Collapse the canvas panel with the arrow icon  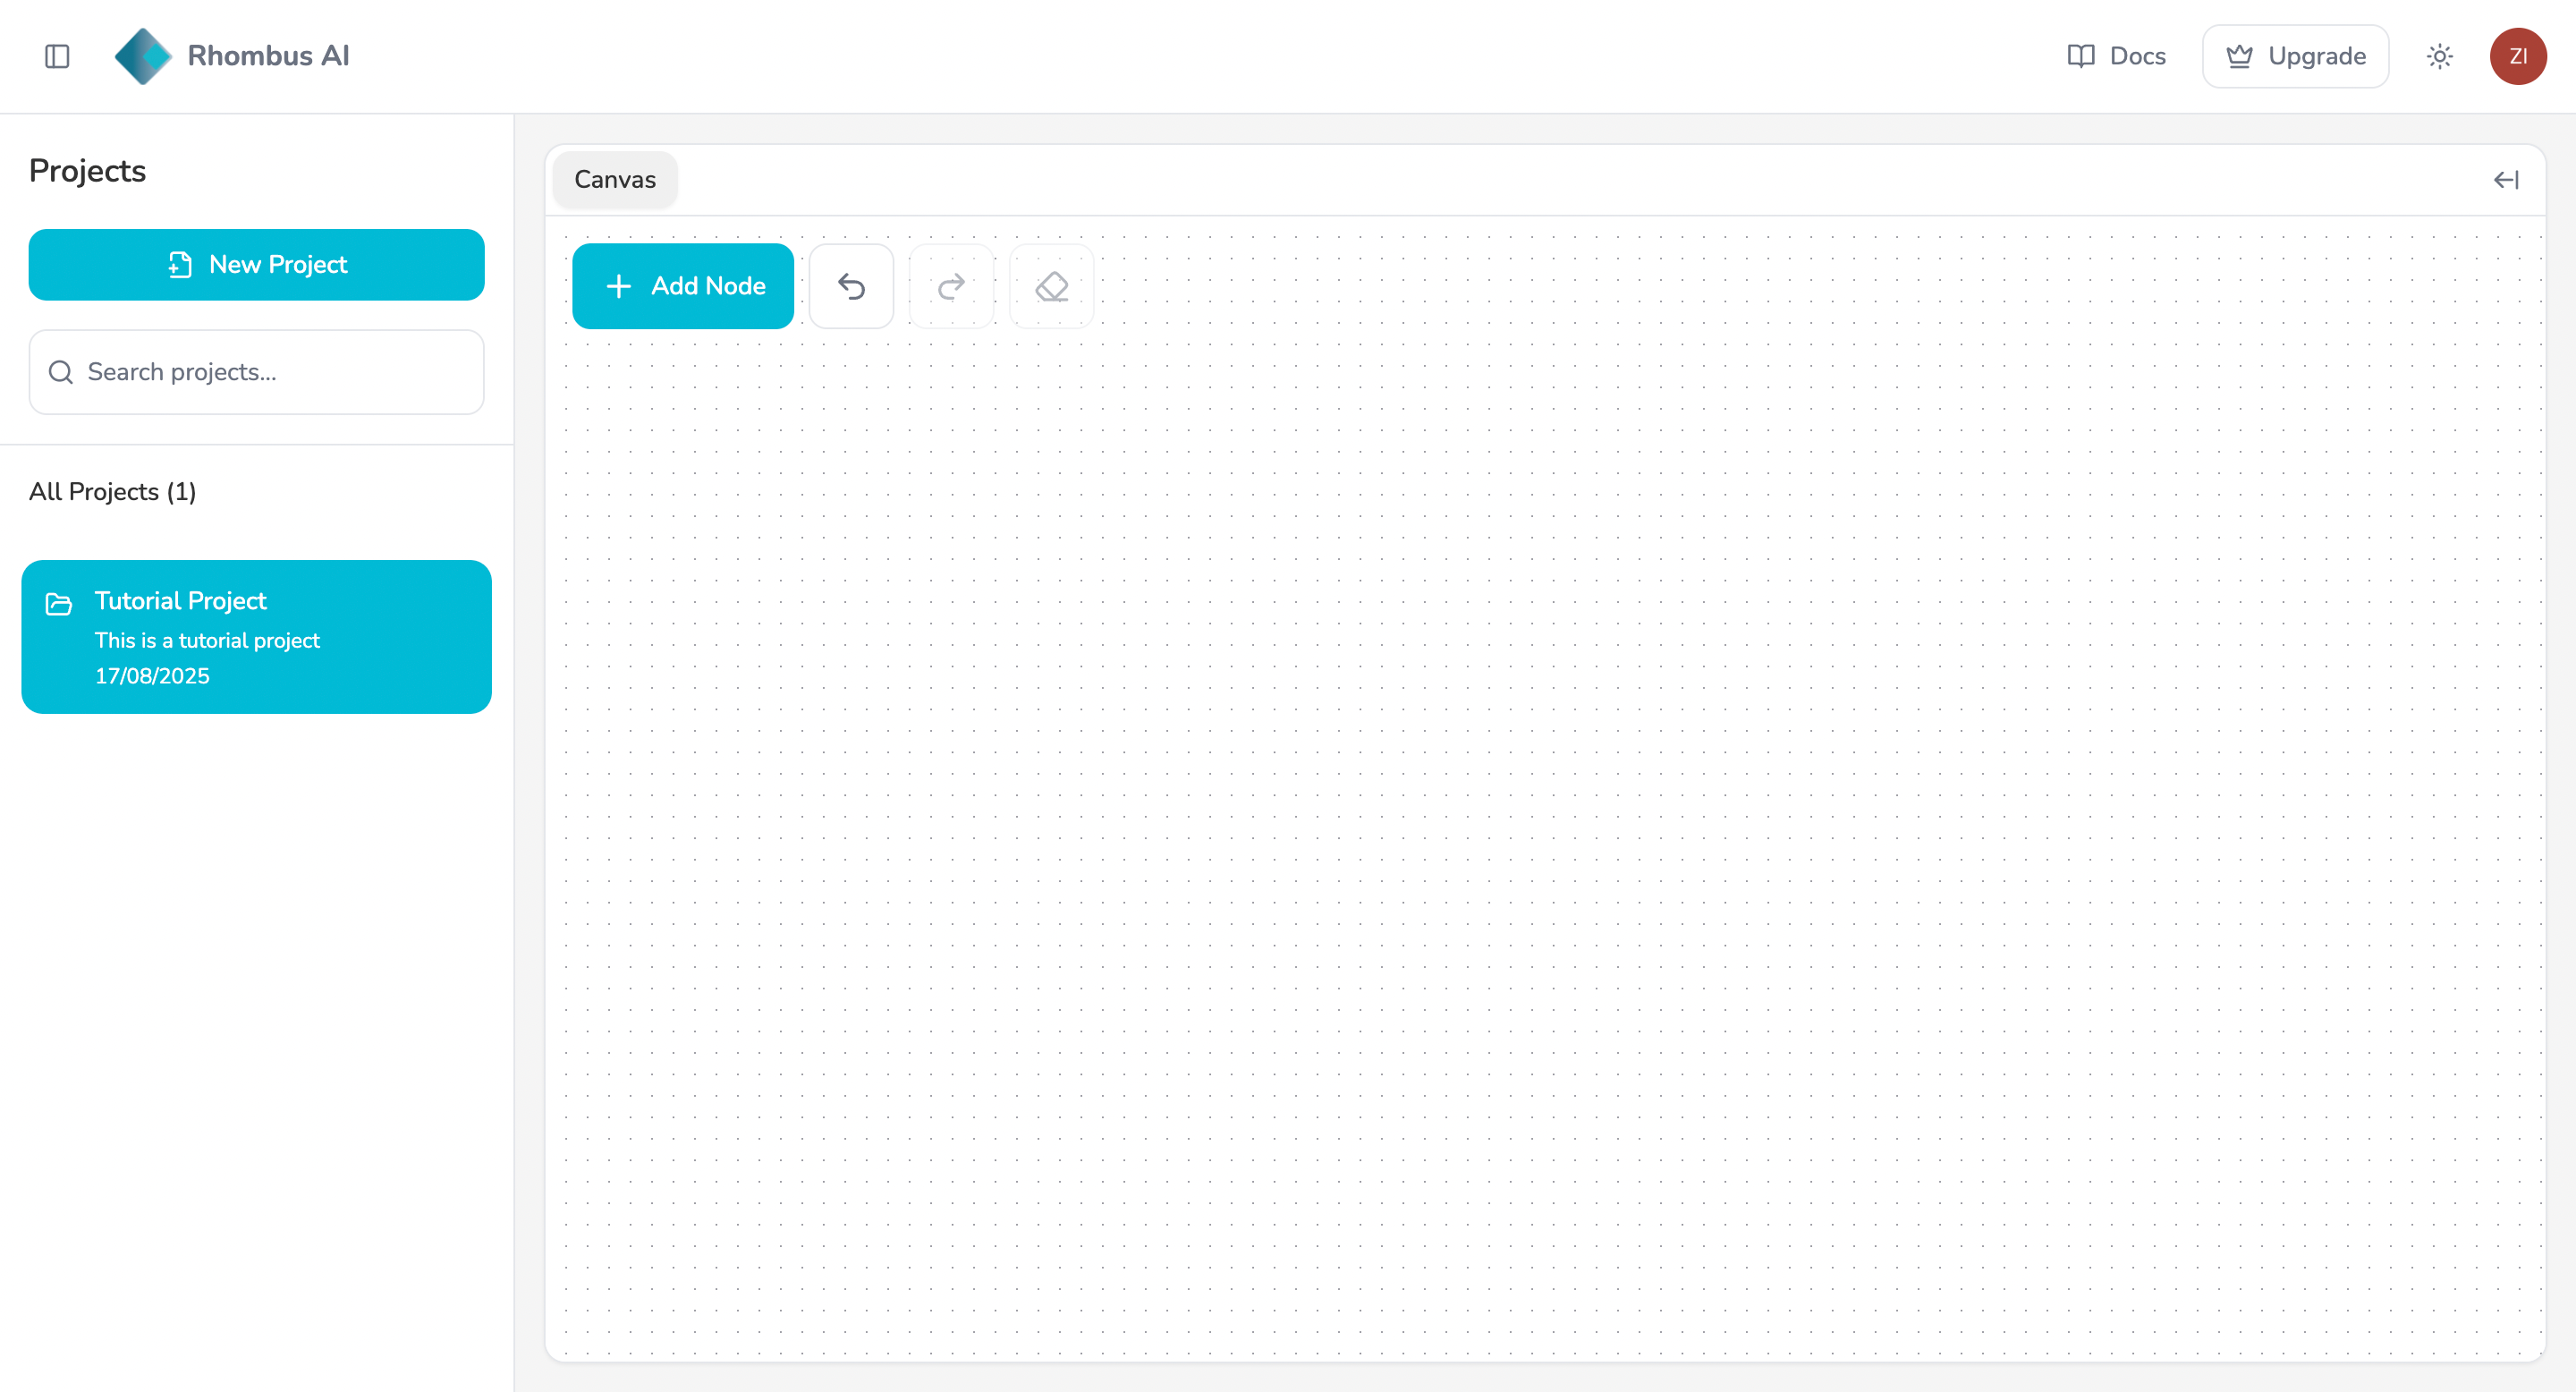tap(2507, 180)
